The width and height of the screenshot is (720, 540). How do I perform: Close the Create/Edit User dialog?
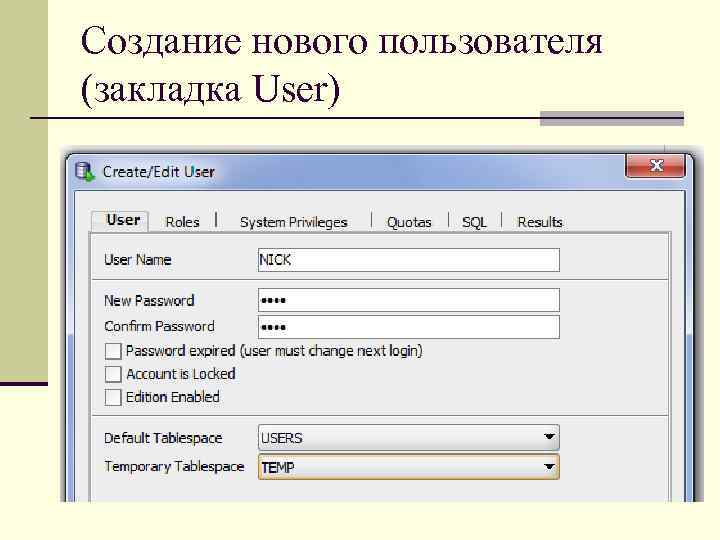[655, 166]
